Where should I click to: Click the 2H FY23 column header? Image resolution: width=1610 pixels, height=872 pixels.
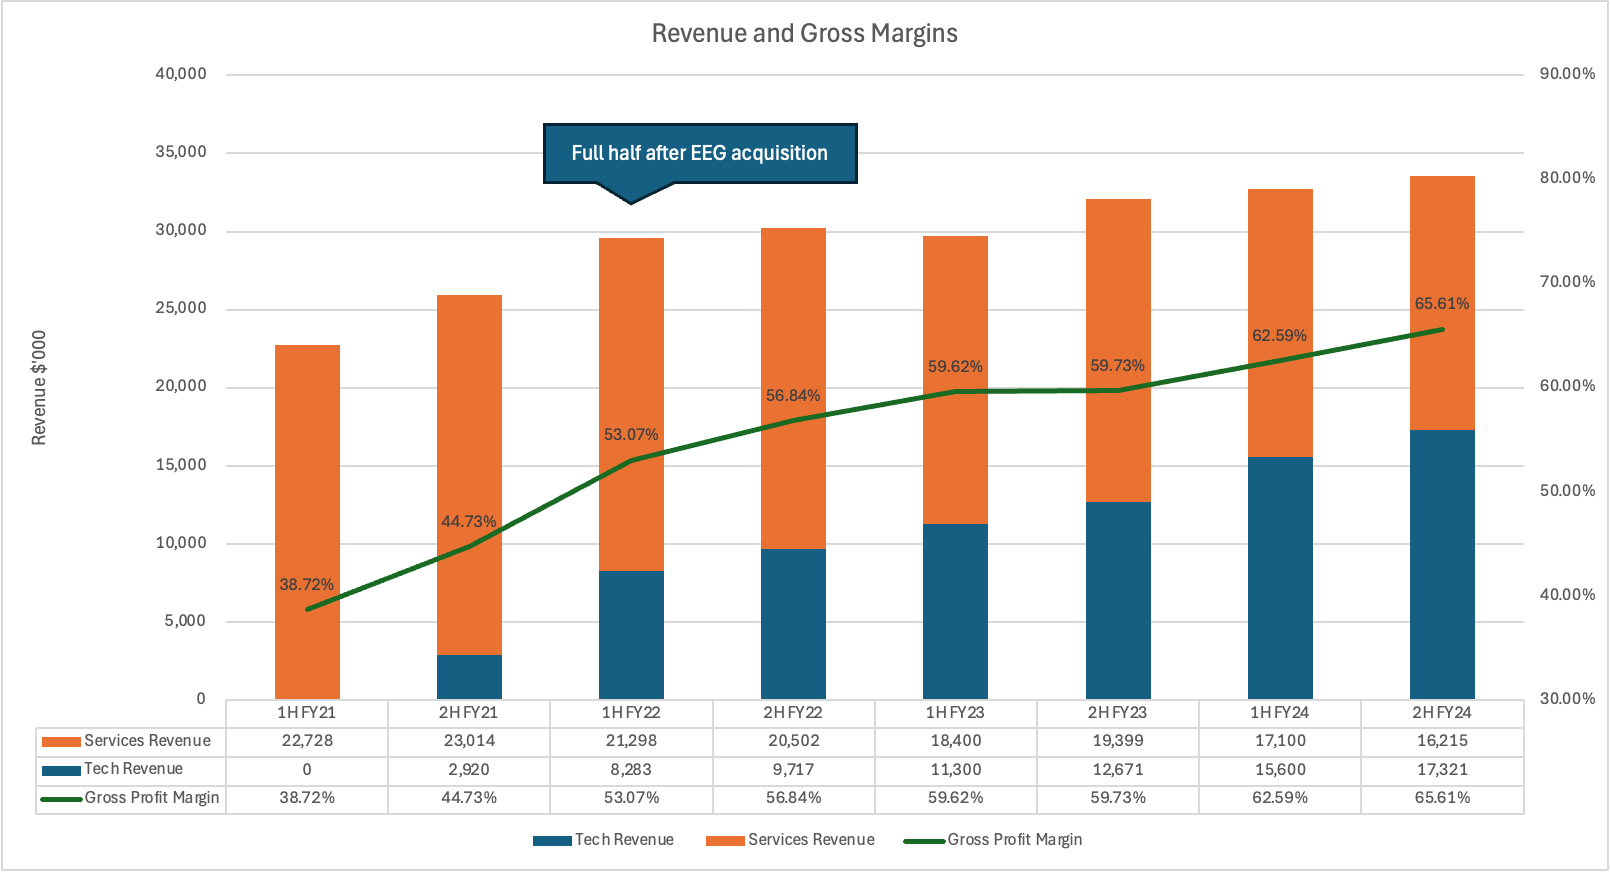[1117, 713]
